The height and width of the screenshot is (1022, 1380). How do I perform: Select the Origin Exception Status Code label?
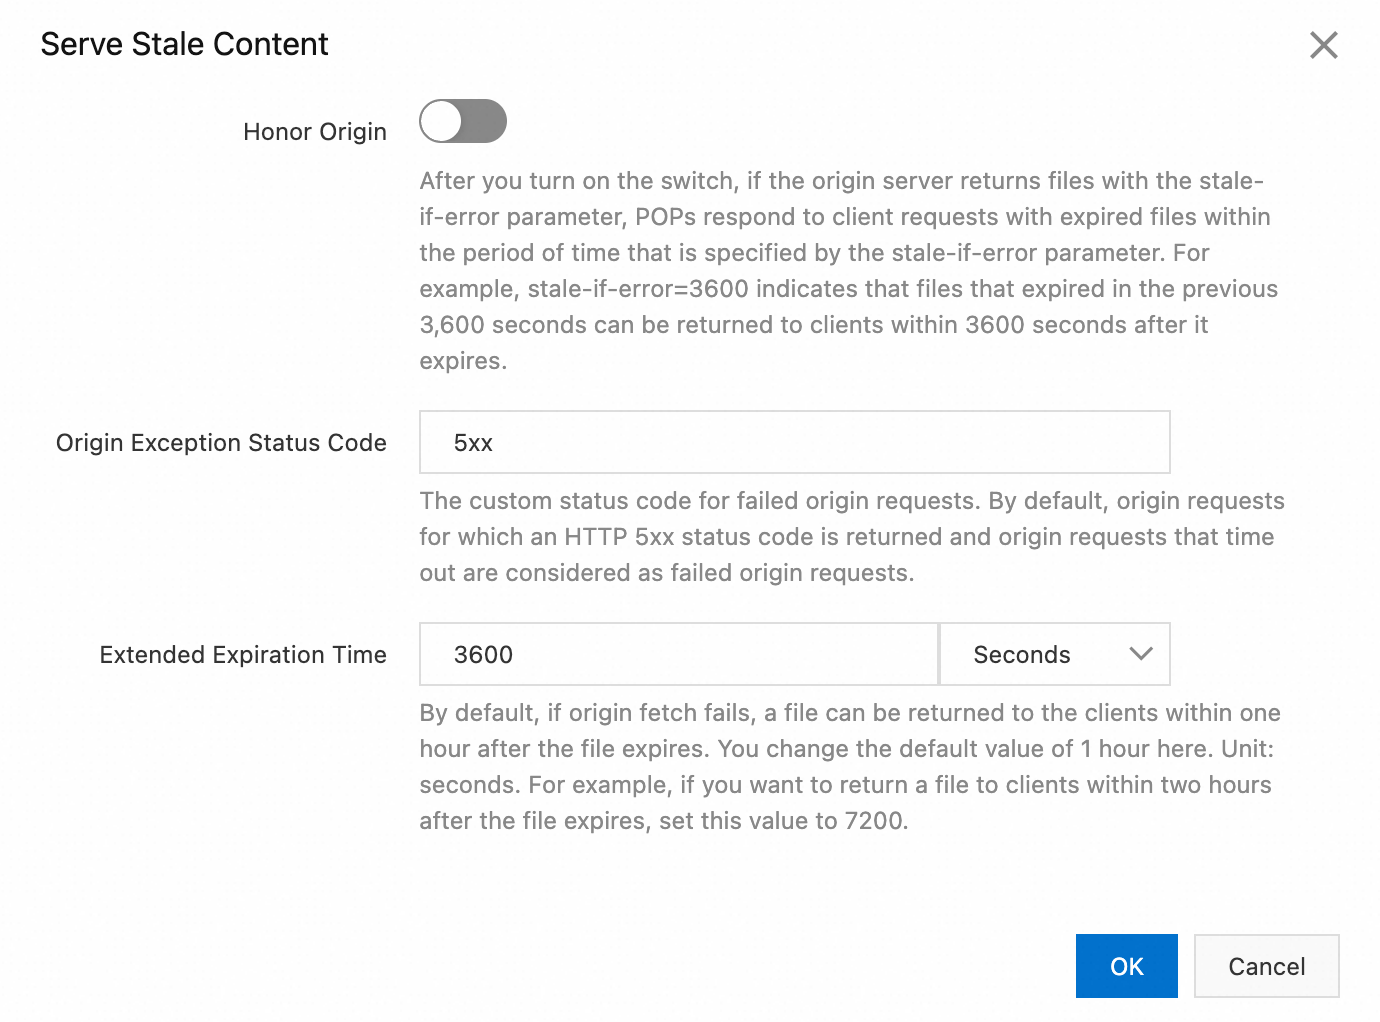(221, 443)
